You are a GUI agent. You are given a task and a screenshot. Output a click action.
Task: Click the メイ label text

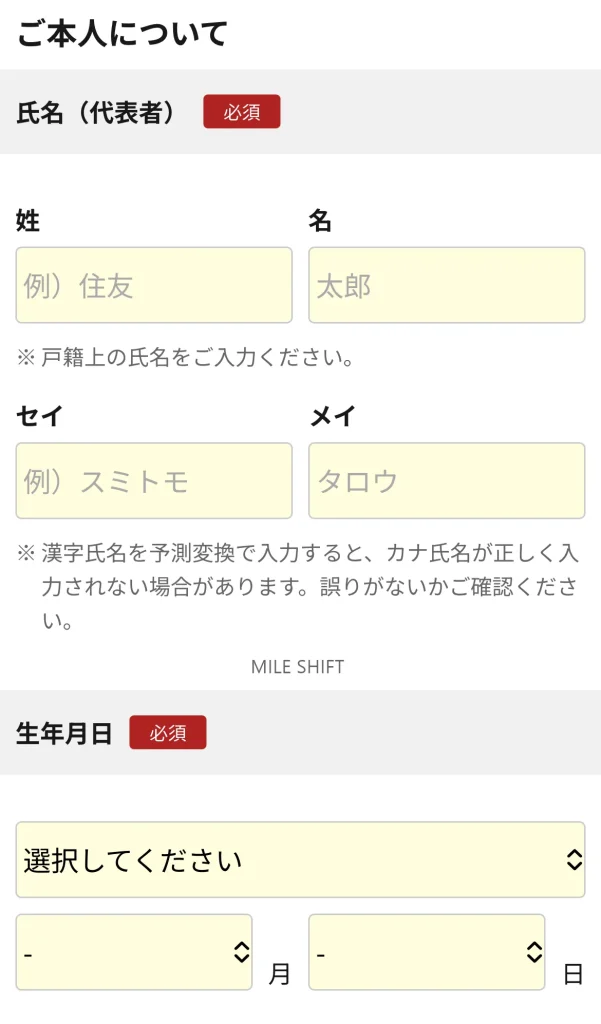click(x=332, y=417)
